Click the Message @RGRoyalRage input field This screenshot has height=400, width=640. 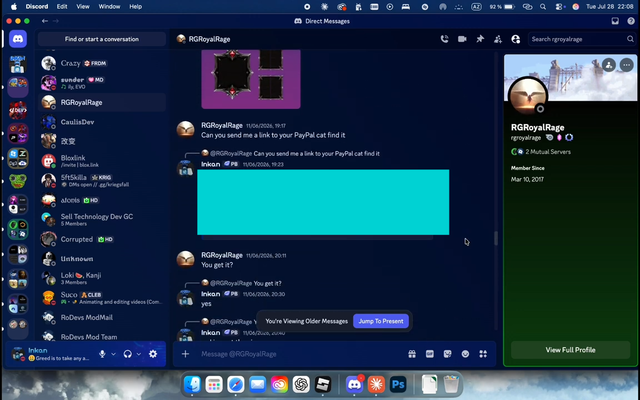301,354
